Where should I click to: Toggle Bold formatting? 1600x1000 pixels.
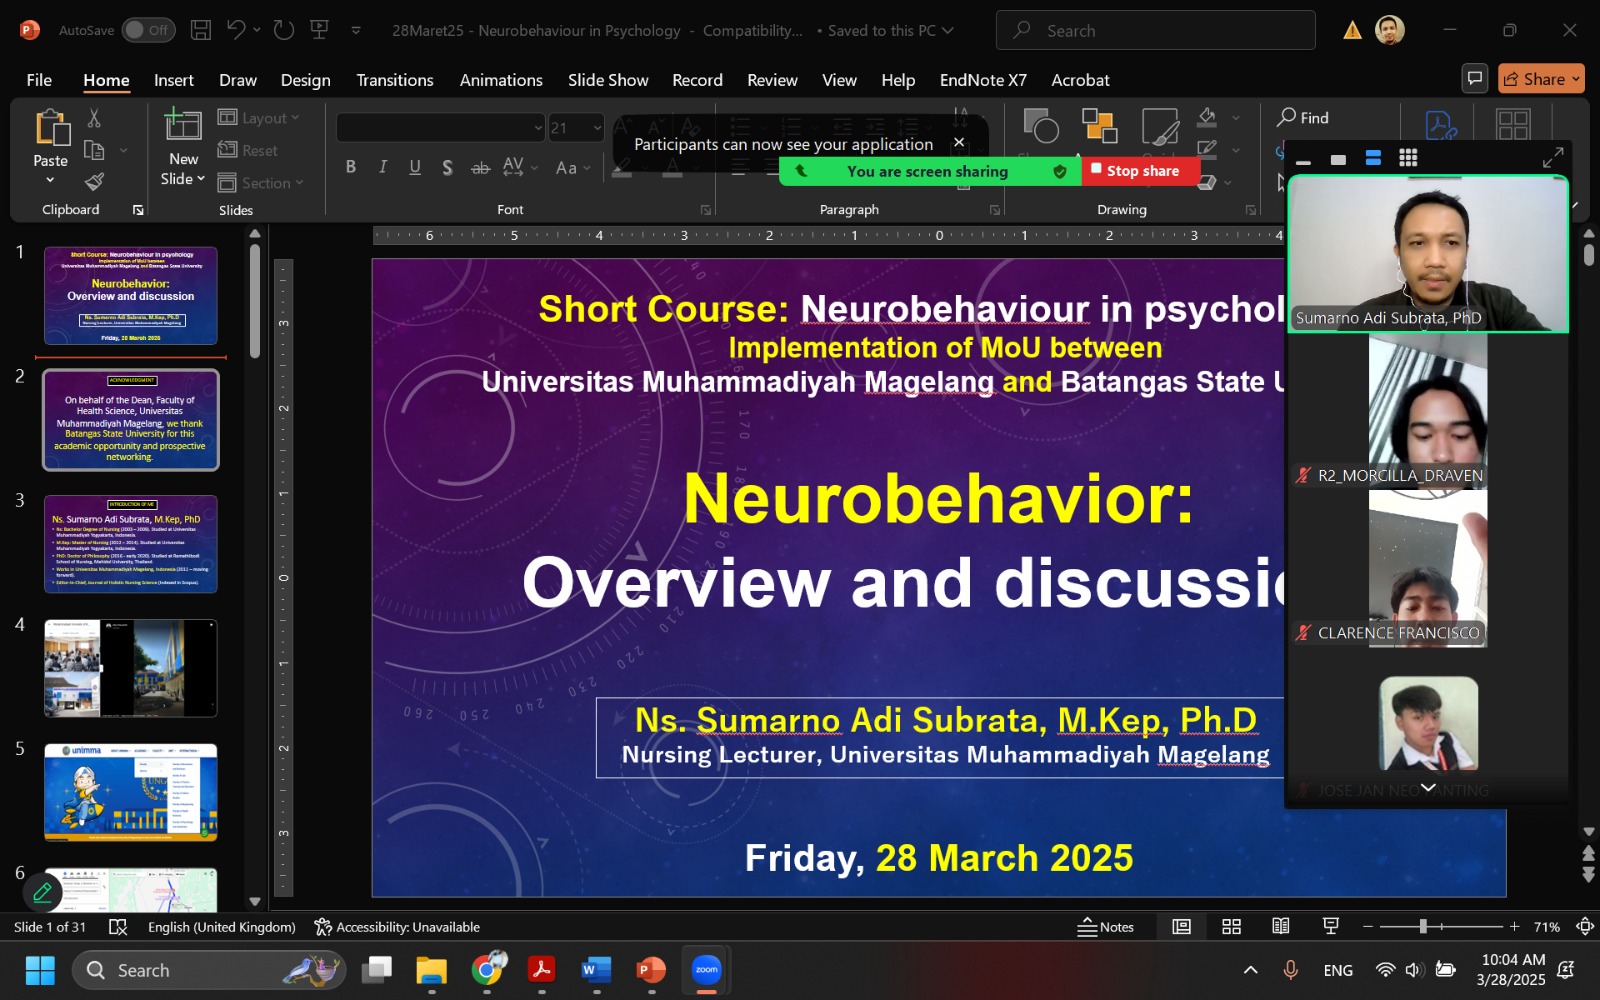click(351, 167)
